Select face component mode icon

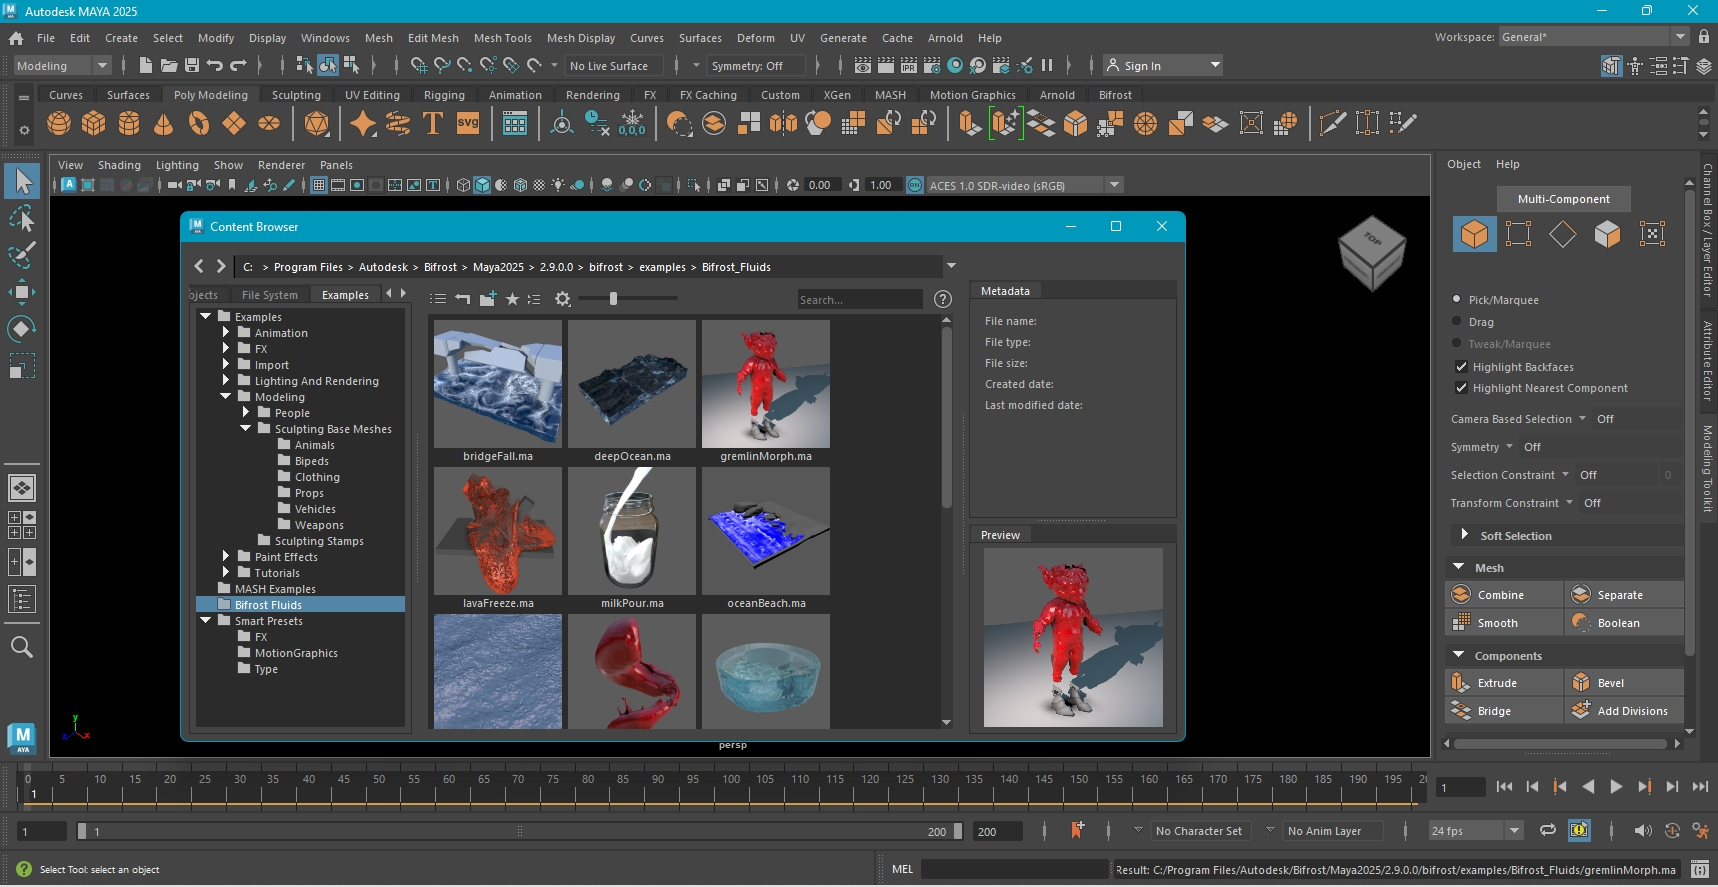tap(1606, 234)
